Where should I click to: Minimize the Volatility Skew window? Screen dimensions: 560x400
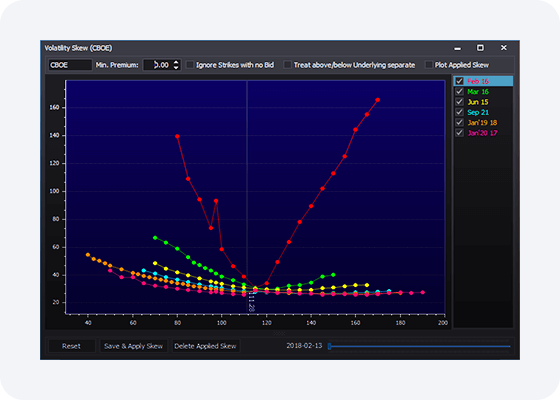click(x=458, y=48)
